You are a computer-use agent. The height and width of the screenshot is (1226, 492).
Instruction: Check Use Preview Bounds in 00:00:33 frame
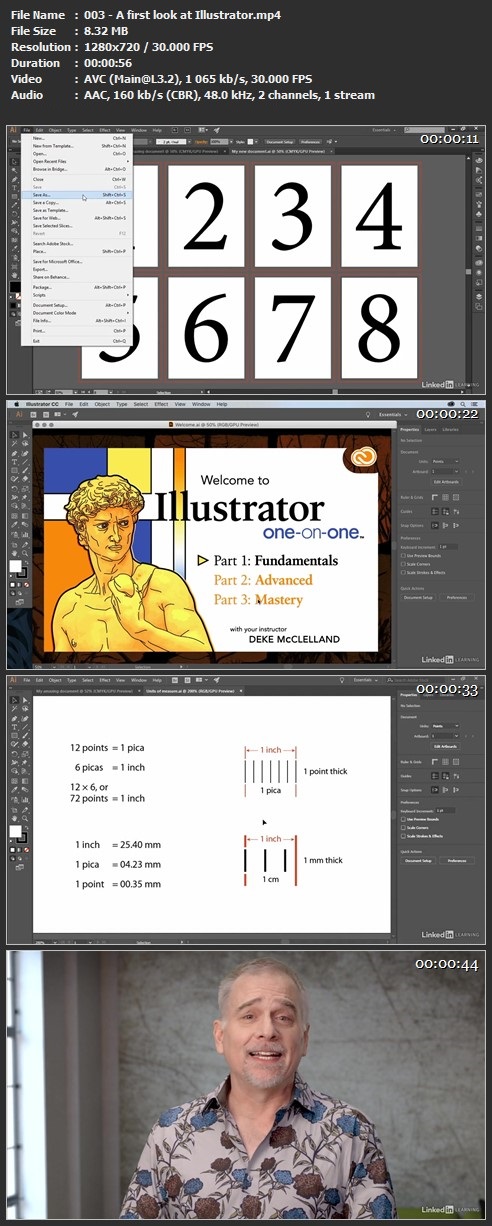[x=403, y=819]
